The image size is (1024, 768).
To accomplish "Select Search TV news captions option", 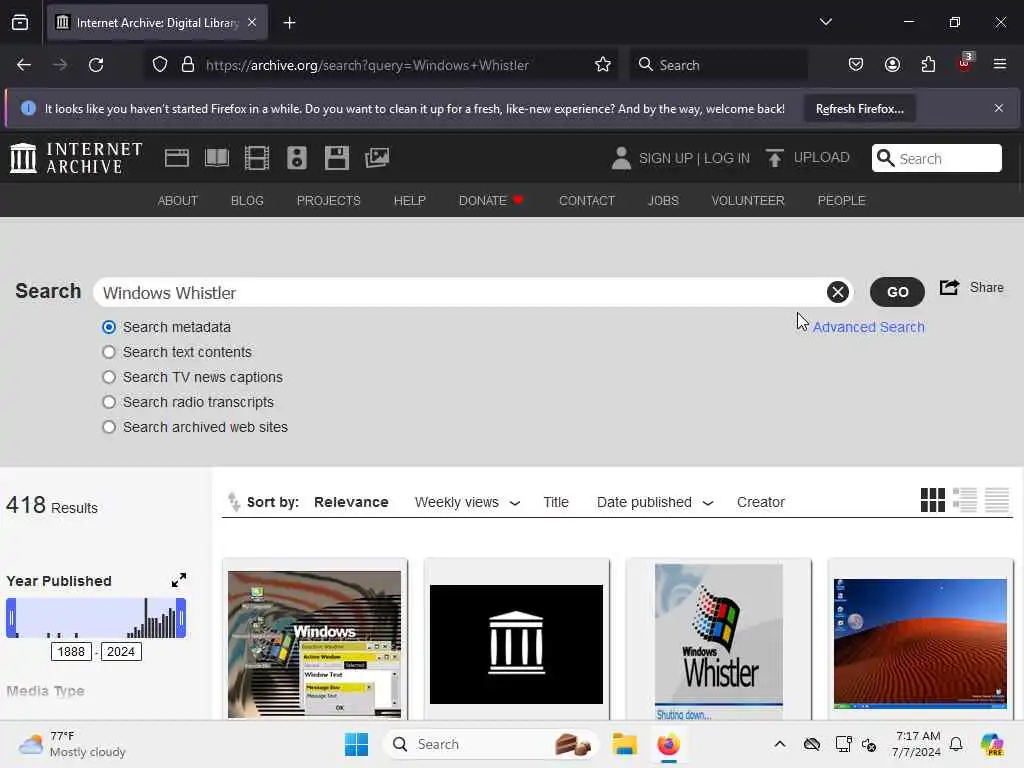I will [109, 377].
